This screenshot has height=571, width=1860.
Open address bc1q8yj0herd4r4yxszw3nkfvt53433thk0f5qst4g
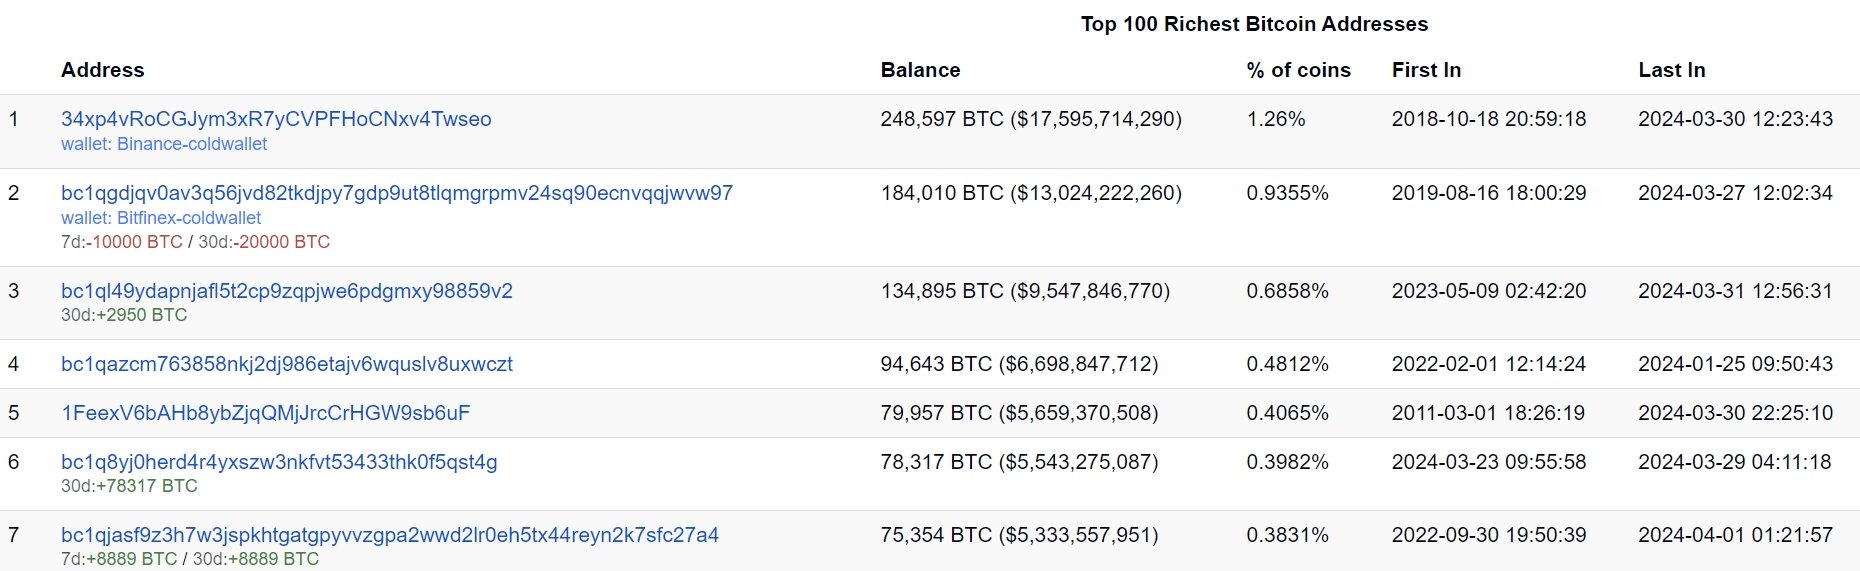click(x=279, y=462)
